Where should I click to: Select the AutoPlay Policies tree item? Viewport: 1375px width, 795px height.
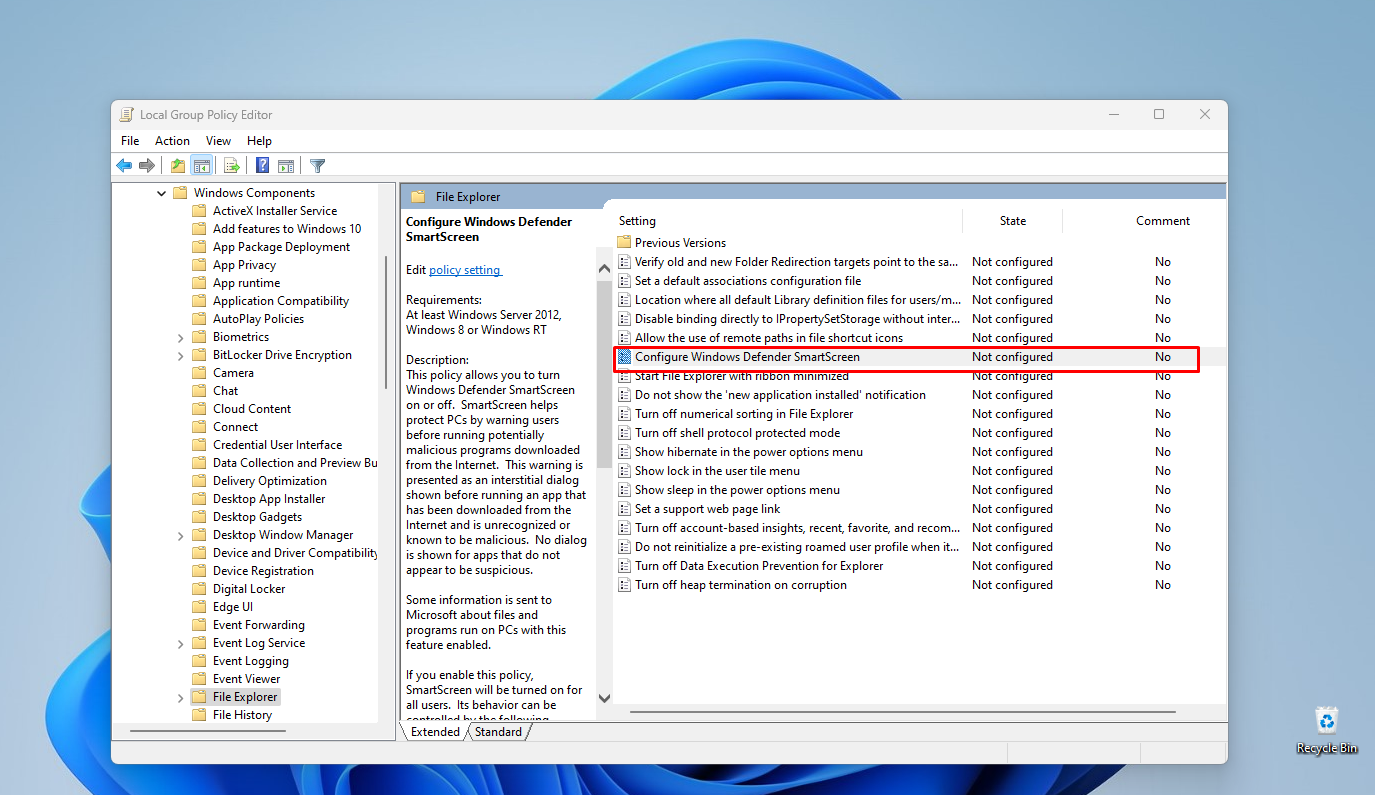(x=258, y=319)
